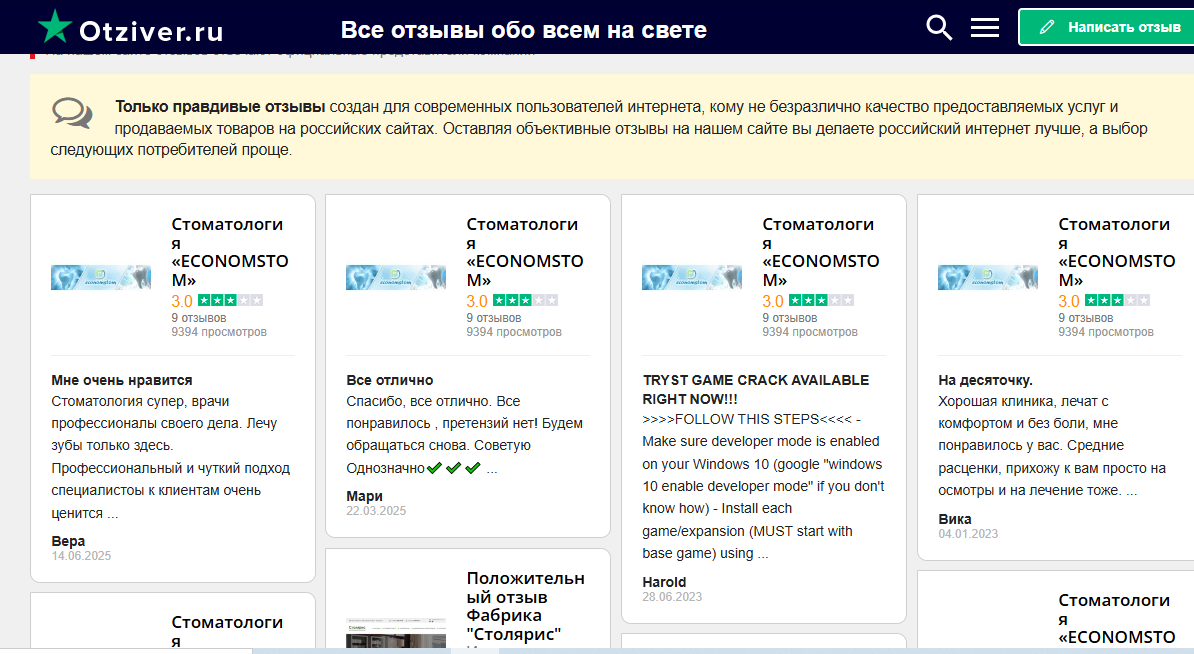Open ECONOMSTOM thumbnail in Мари's review card
This screenshot has height=654, width=1194.
(x=395, y=277)
